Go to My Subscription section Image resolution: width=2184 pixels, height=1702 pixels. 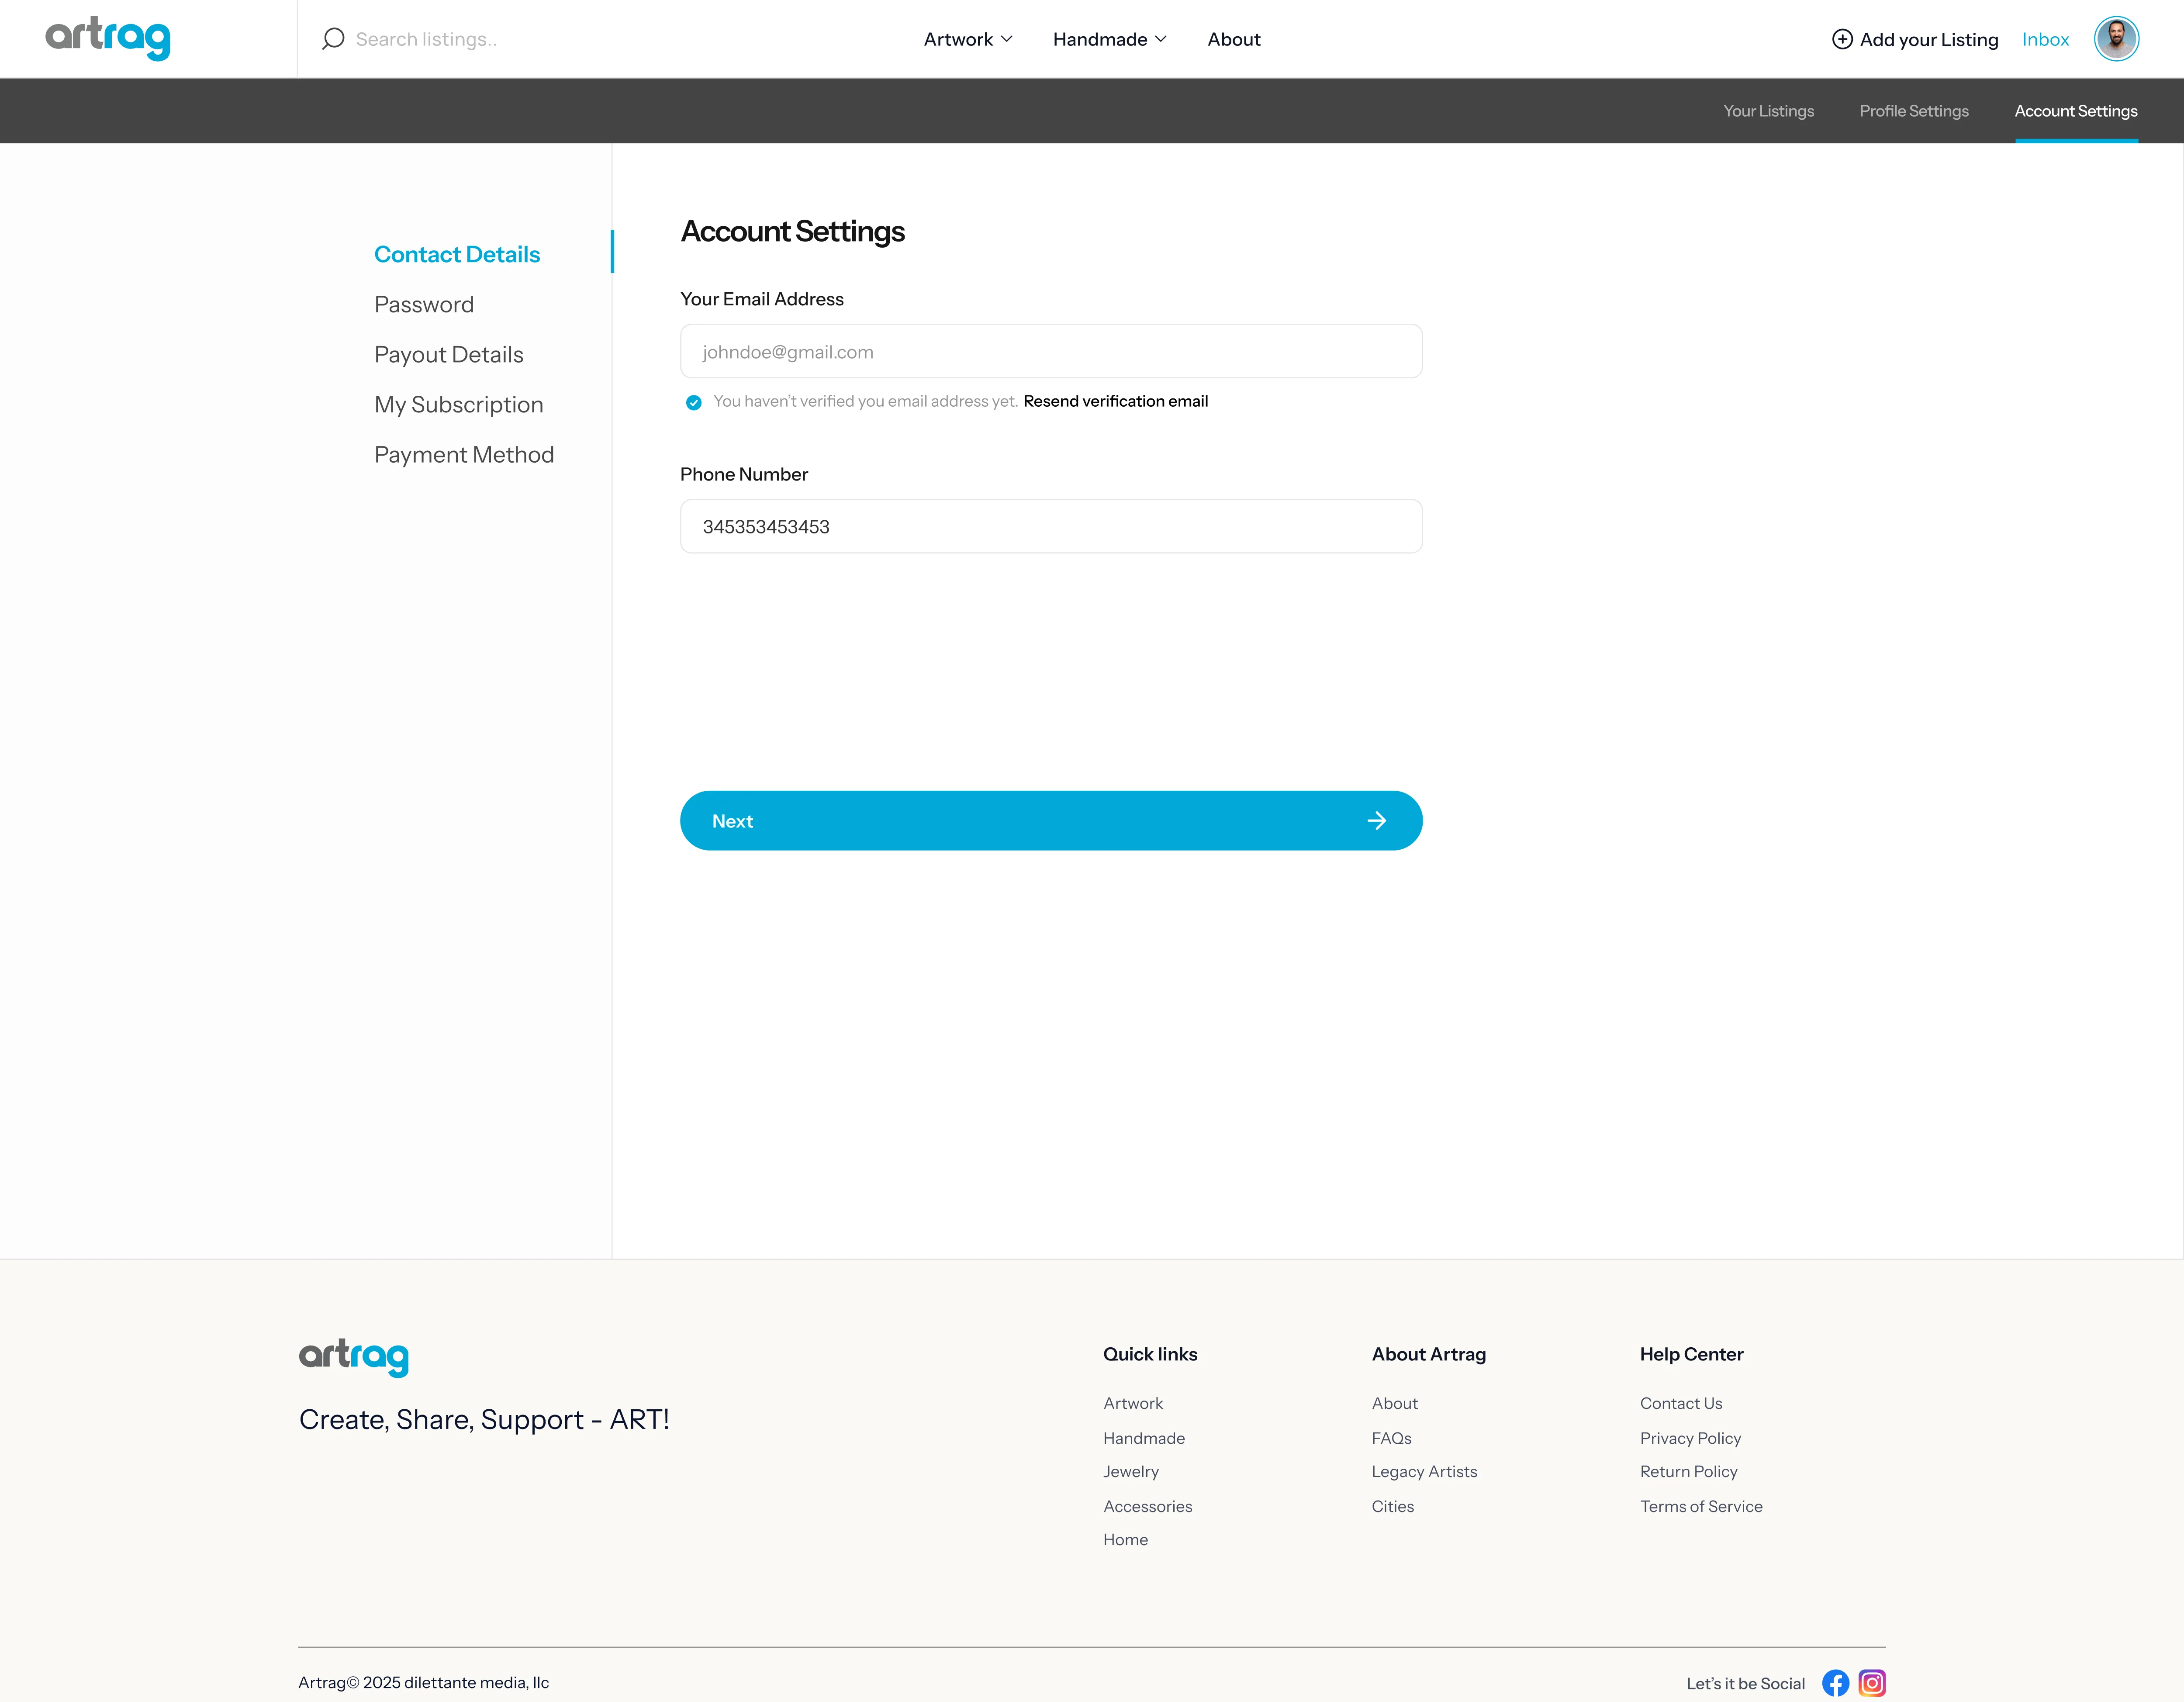pos(458,404)
